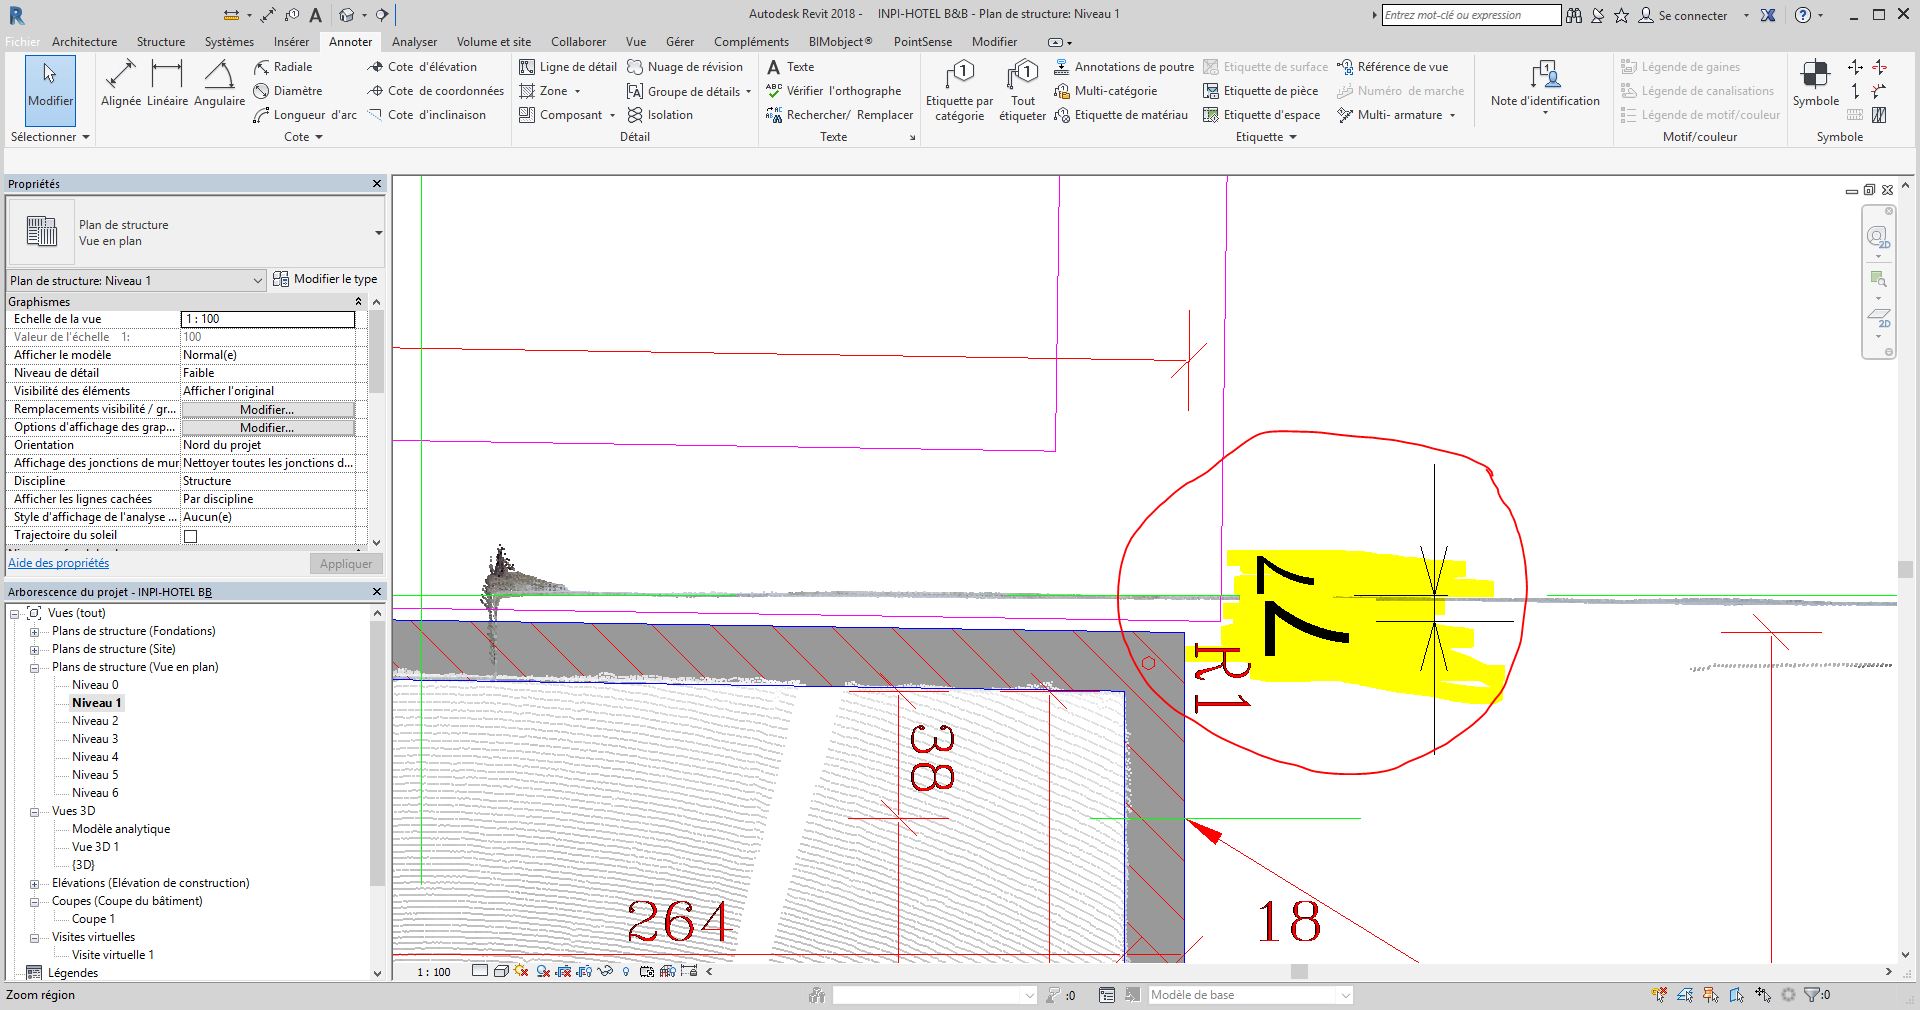Select the Diamètre dimension tool
1920x1010 pixels.
click(x=288, y=91)
